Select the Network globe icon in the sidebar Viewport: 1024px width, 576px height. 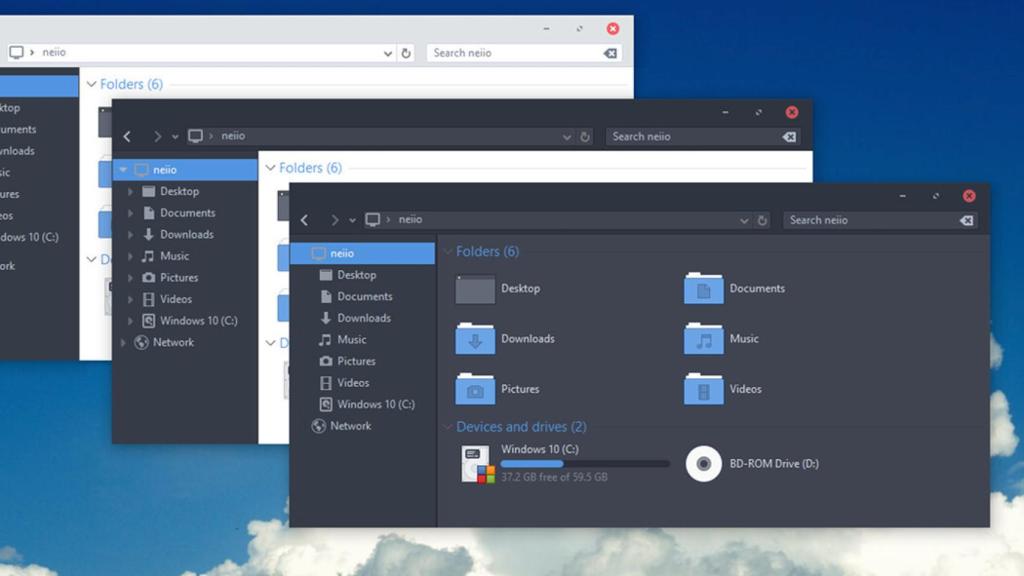(x=317, y=425)
